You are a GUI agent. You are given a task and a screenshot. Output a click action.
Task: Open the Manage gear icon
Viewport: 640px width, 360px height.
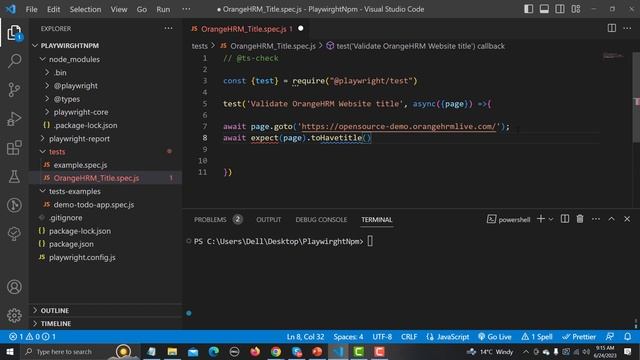[x=14, y=315]
